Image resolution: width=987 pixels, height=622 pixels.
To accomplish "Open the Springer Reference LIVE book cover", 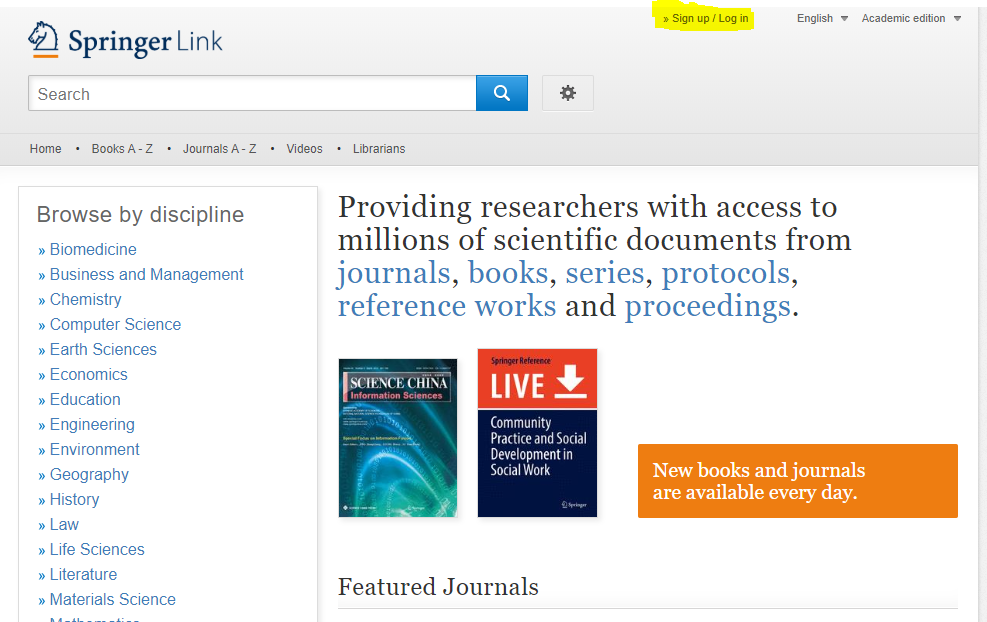I will (537, 433).
